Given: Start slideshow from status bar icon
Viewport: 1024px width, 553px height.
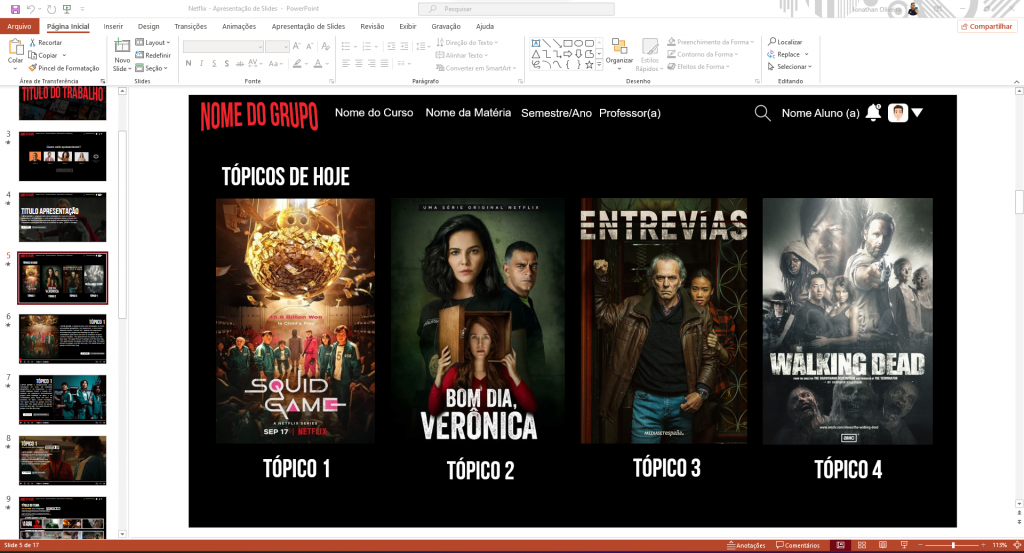Looking at the screenshot, I should (904, 545).
